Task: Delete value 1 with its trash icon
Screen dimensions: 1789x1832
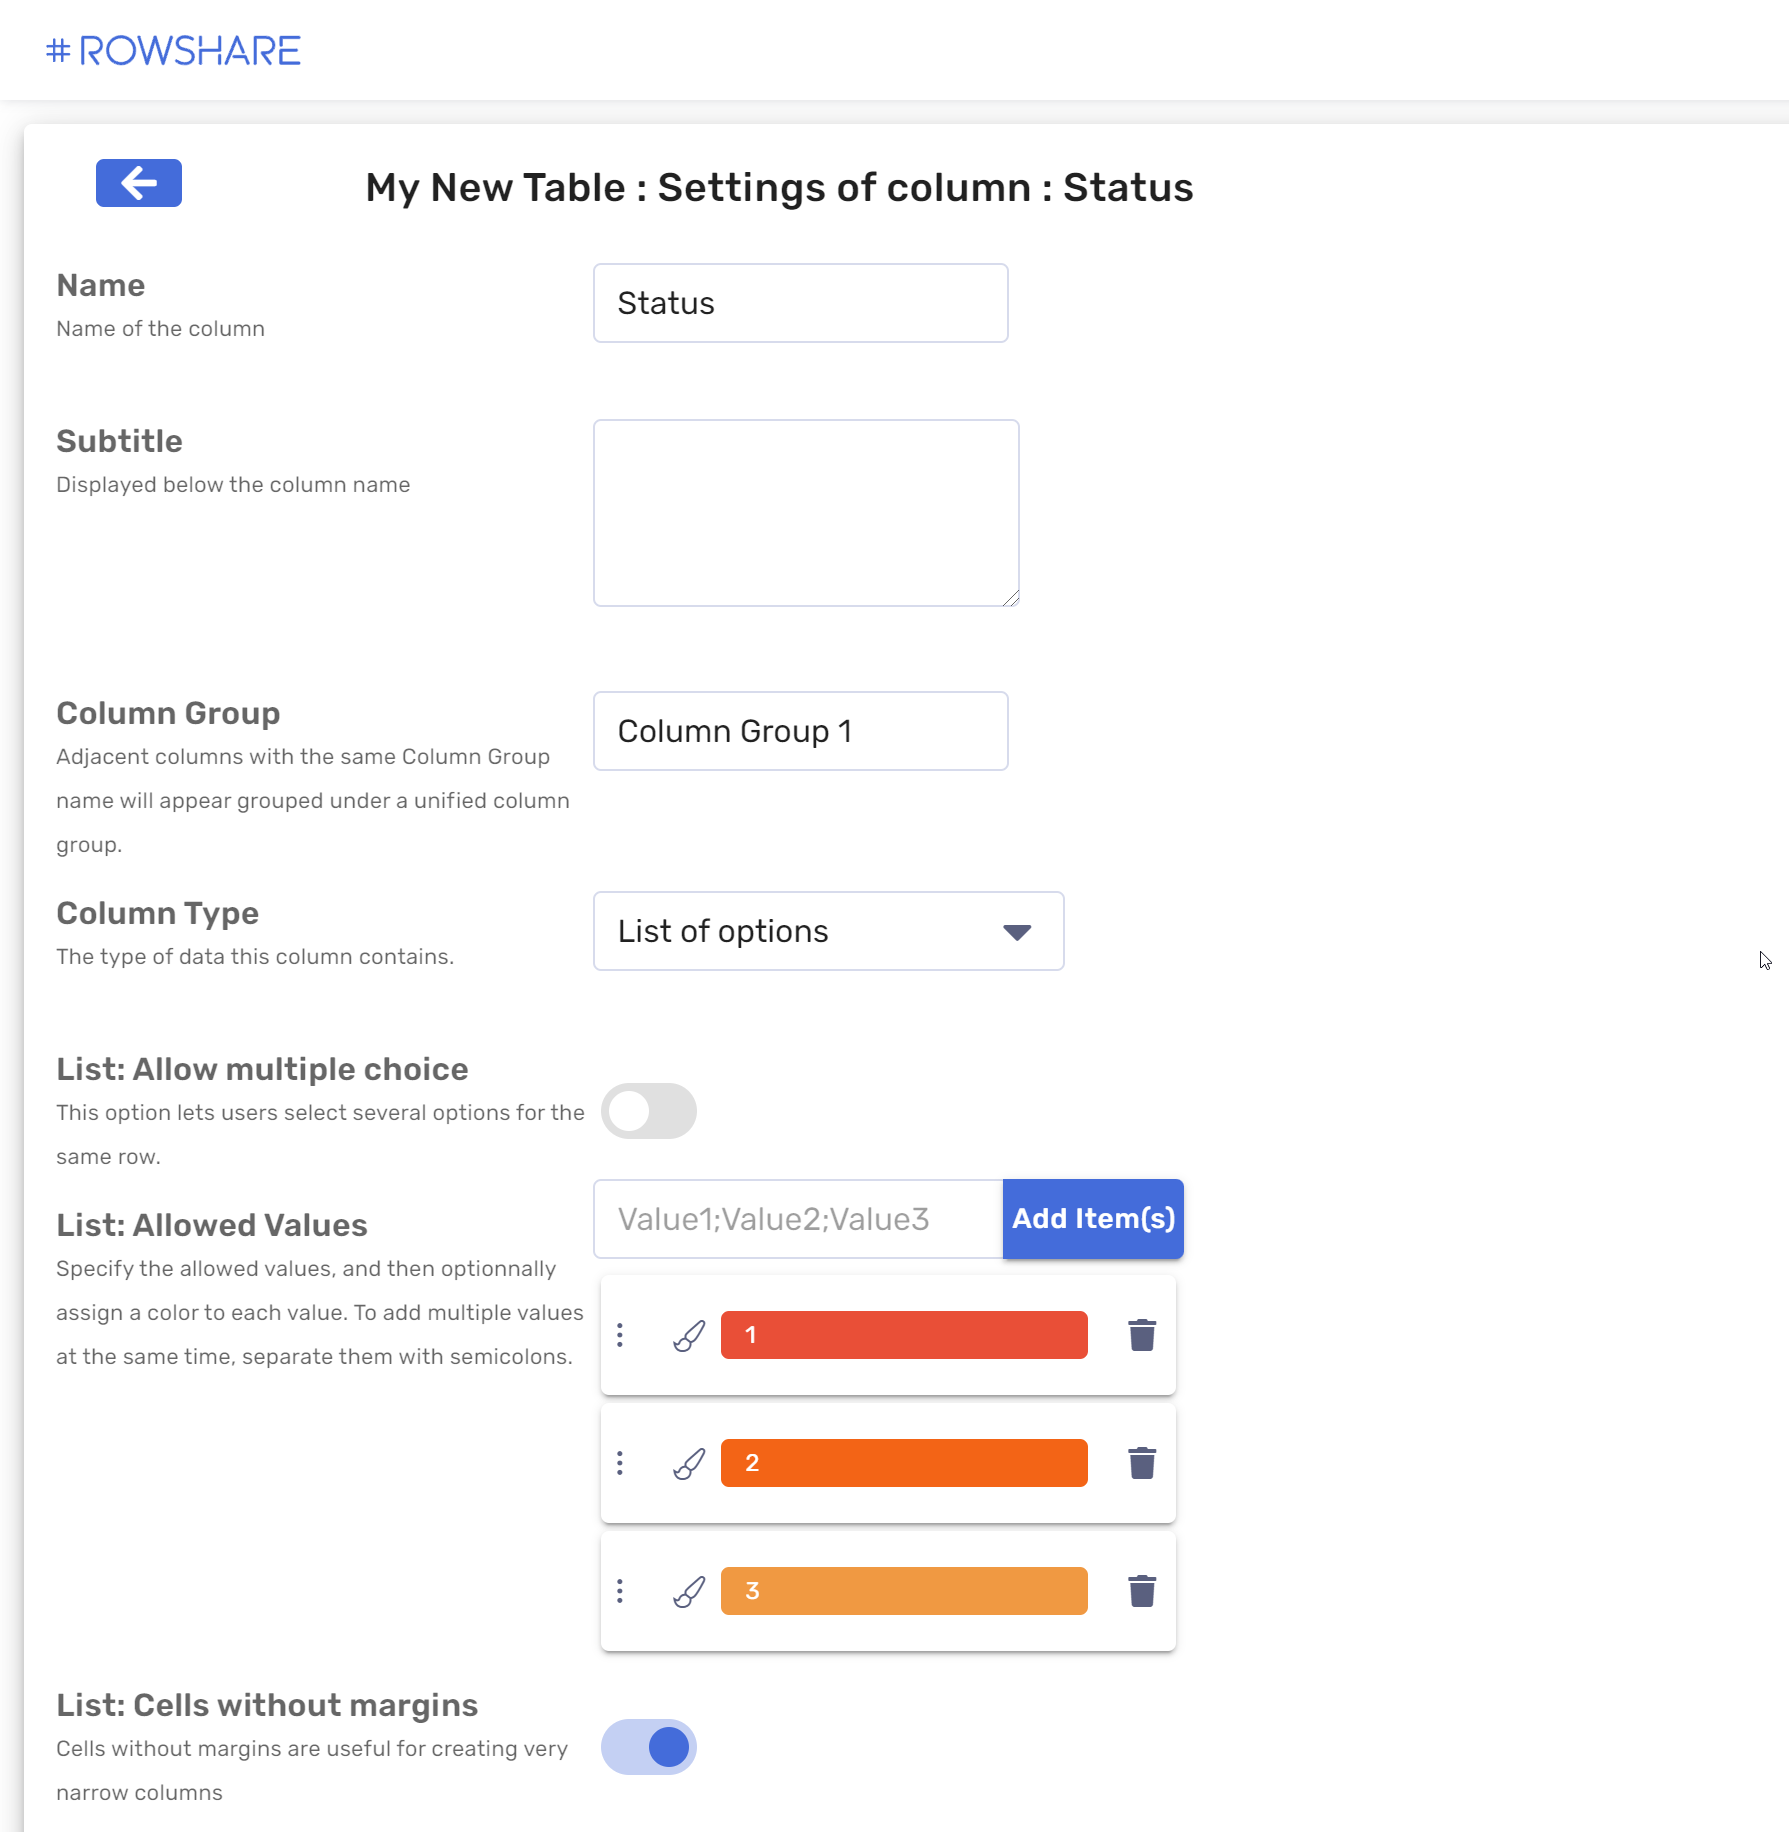Action: click(x=1142, y=1335)
